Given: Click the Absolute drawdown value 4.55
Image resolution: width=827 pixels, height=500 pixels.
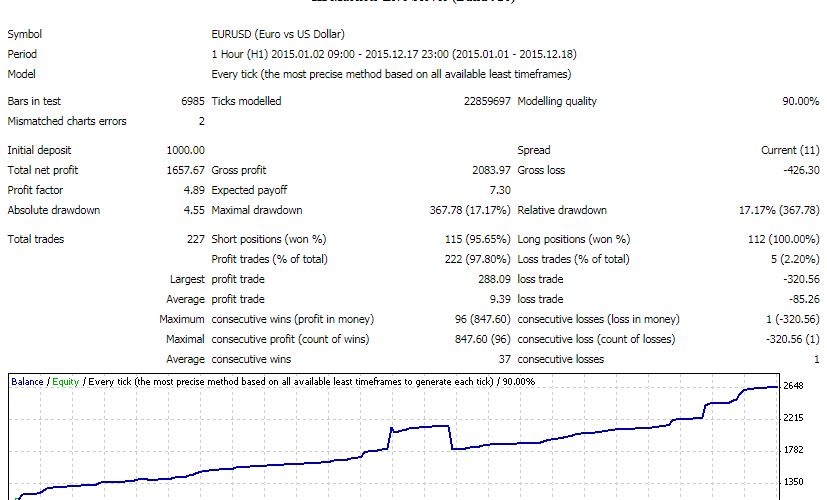Looking at the screenshot, I should pos(194,210).
